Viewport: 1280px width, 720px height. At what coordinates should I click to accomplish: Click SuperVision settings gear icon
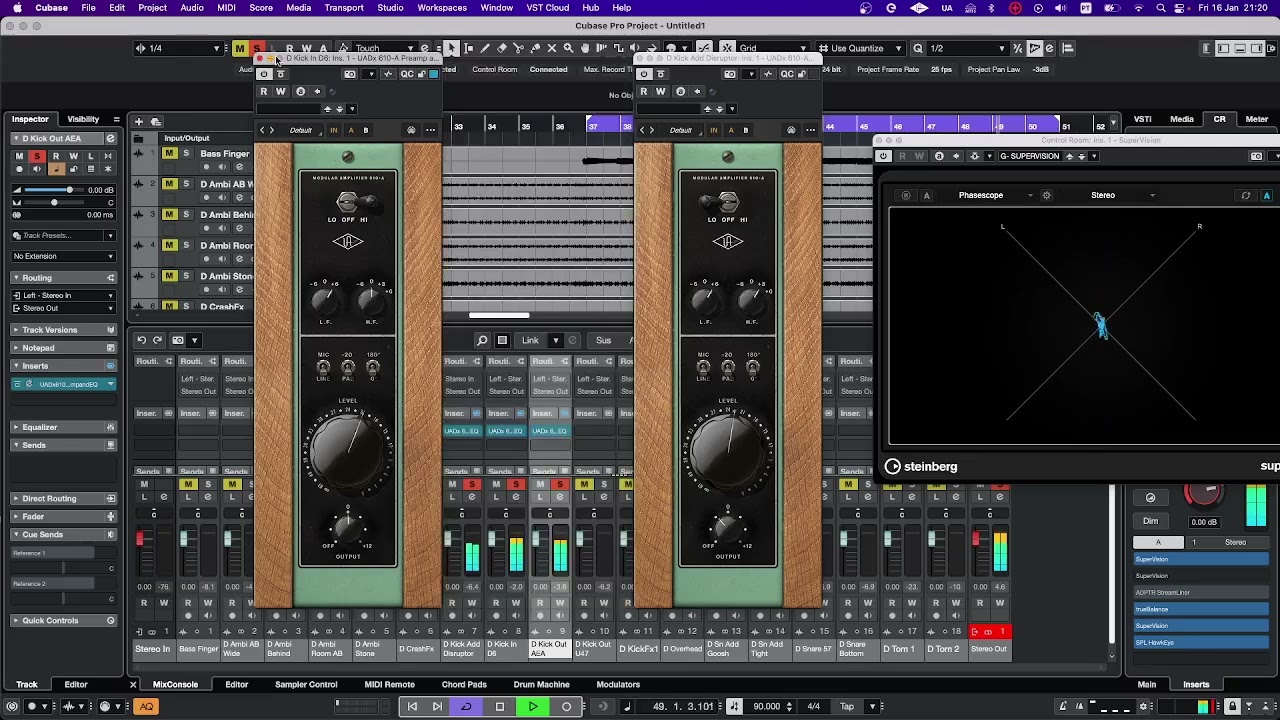1047,195
